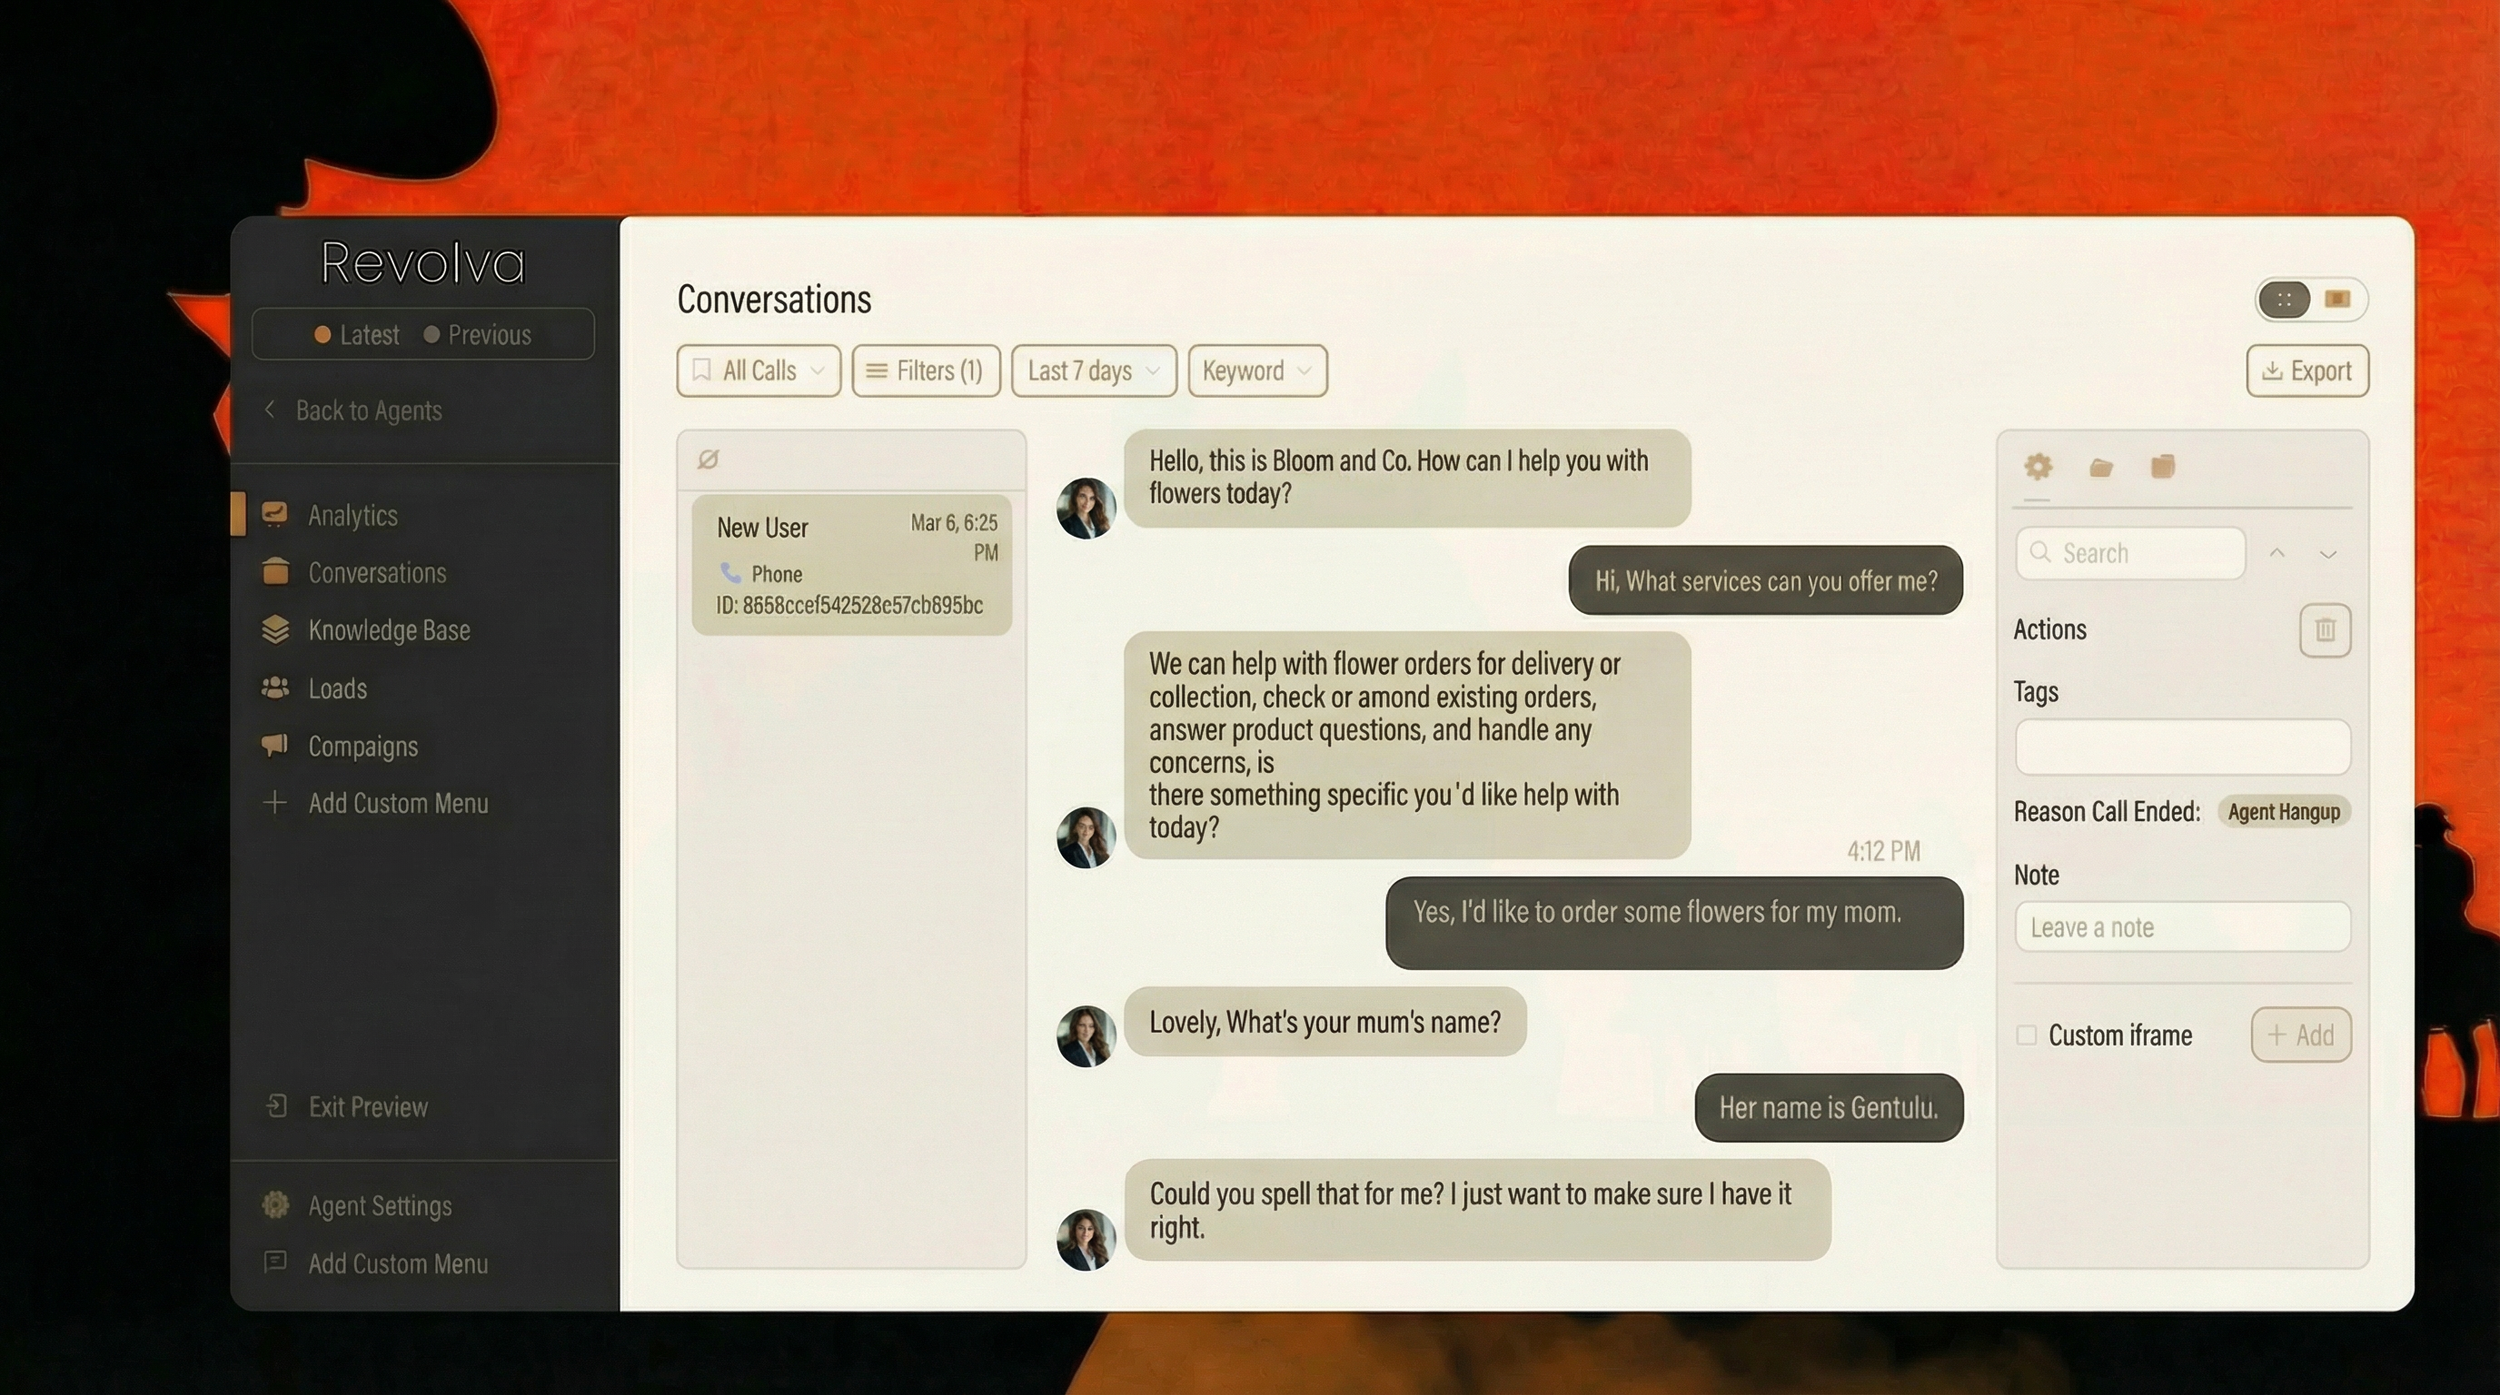This screenshot has width=2500, height=1395.
Task: Go to Conversations in the sidebar
Action: [377, 573]
